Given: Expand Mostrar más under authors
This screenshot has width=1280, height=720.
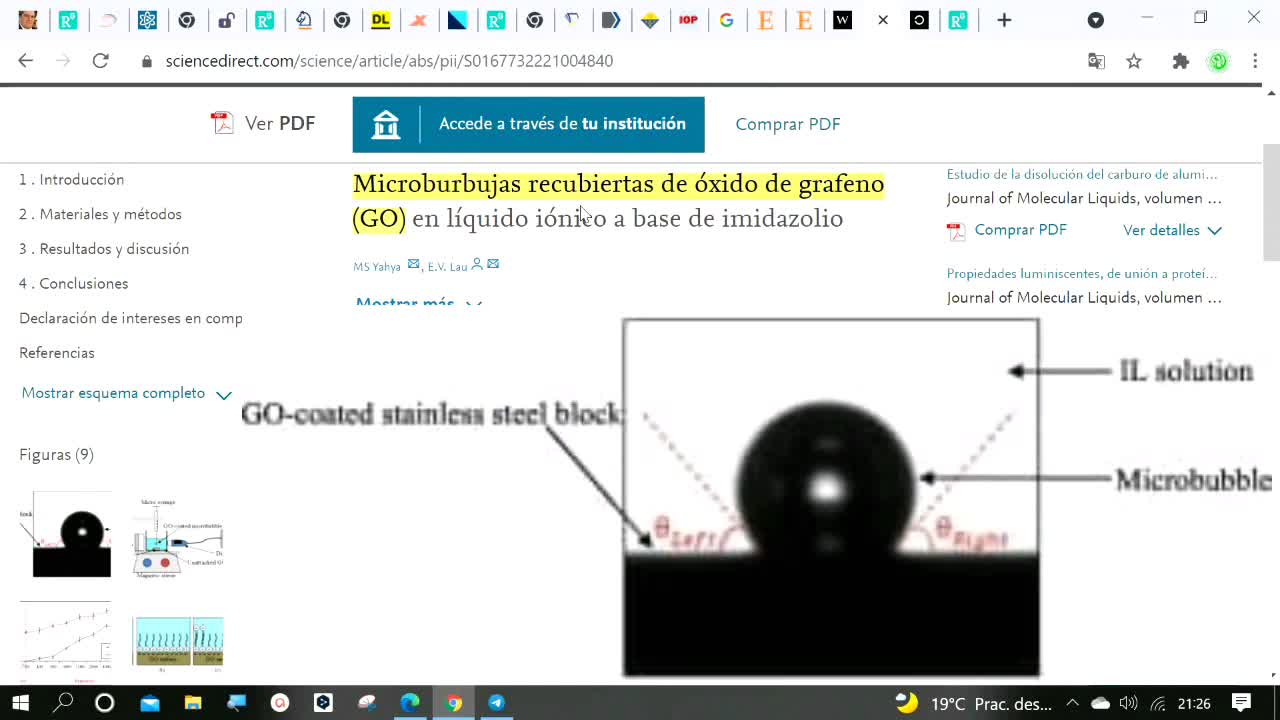Looking at the screenshot, I should click(419, 303).
